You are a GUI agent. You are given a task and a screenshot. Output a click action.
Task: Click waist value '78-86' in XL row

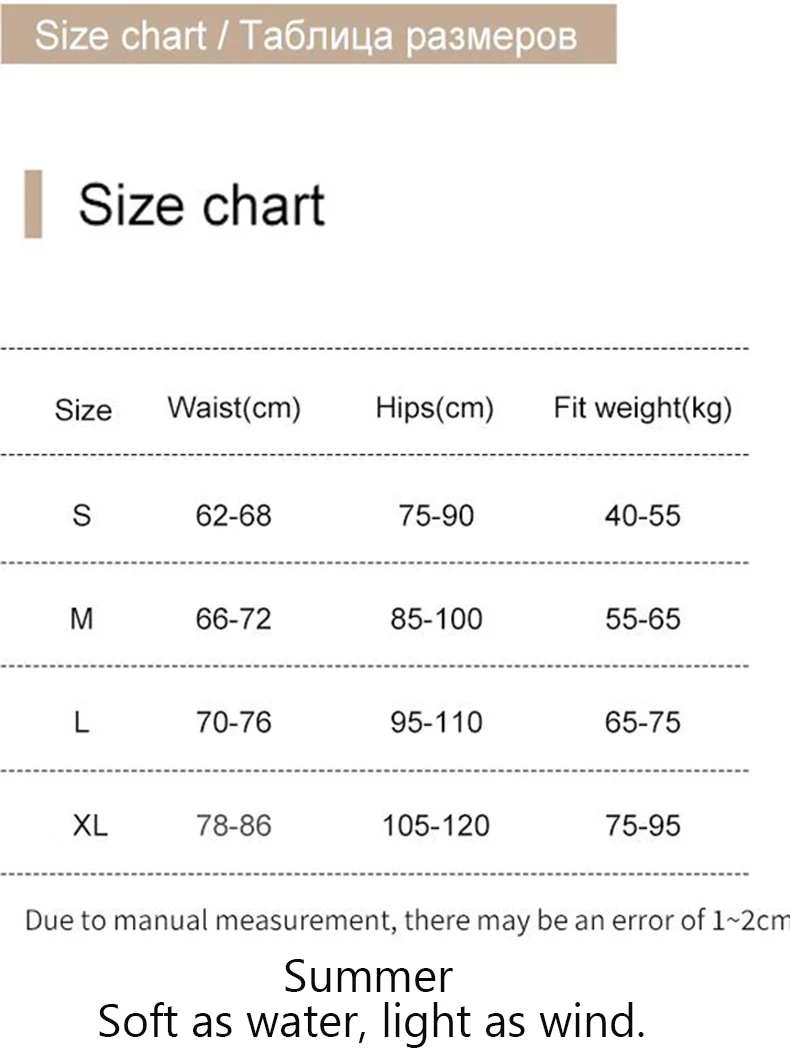pyautogui.click(x=233, y=826)
